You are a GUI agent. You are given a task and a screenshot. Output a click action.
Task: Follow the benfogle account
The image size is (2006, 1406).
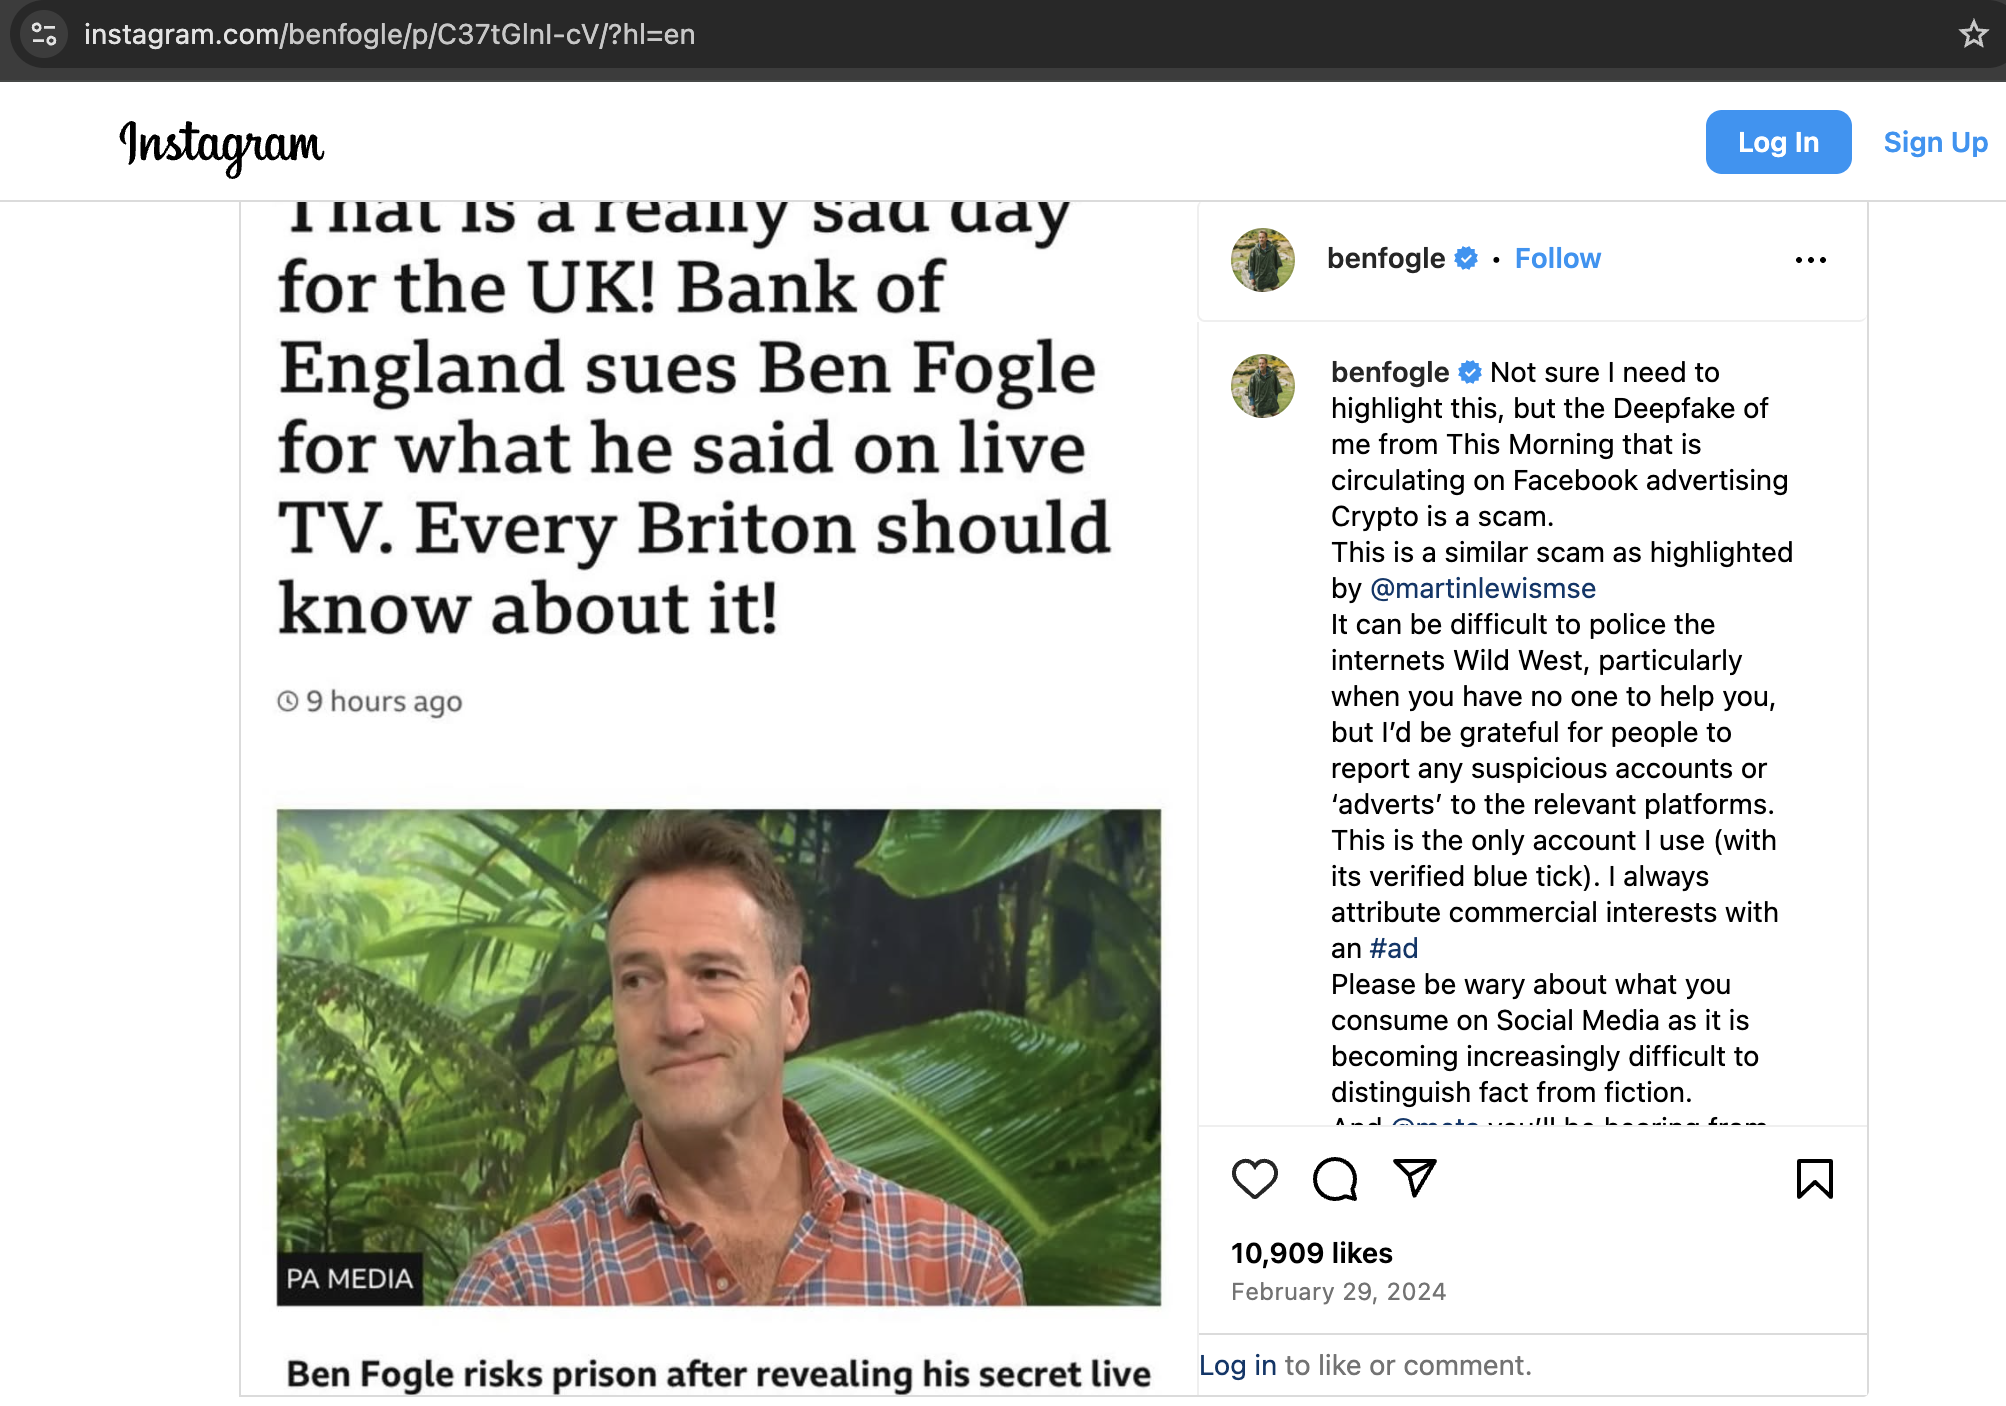point(1557,258)
